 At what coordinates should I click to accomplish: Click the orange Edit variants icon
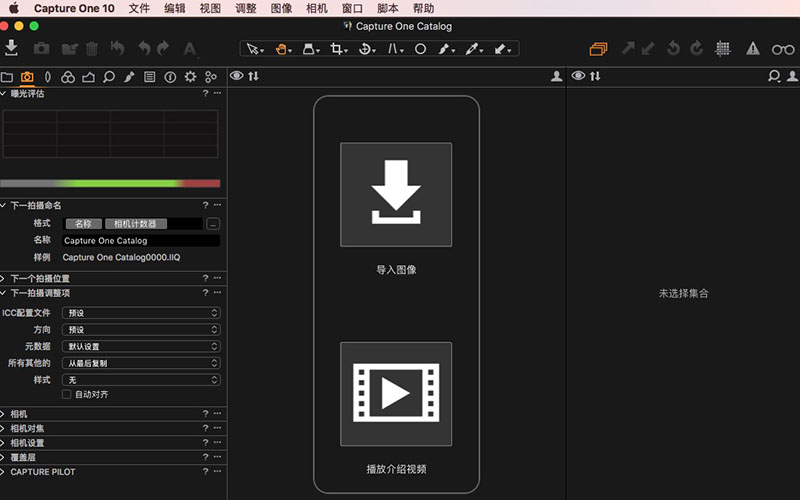click(598, 49)
